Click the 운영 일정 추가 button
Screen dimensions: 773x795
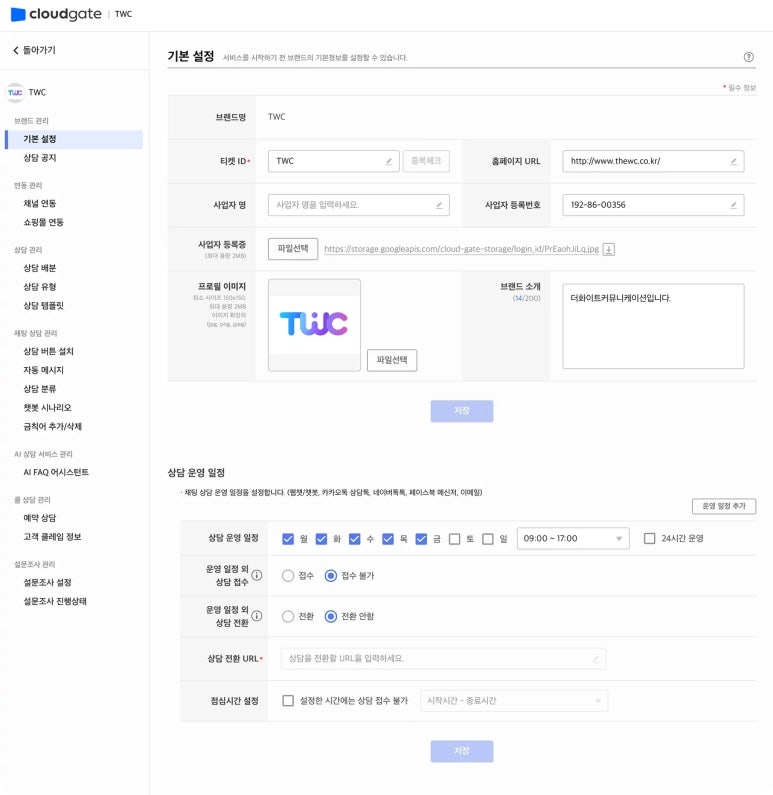pyautogui.click(x=723, y=507)
